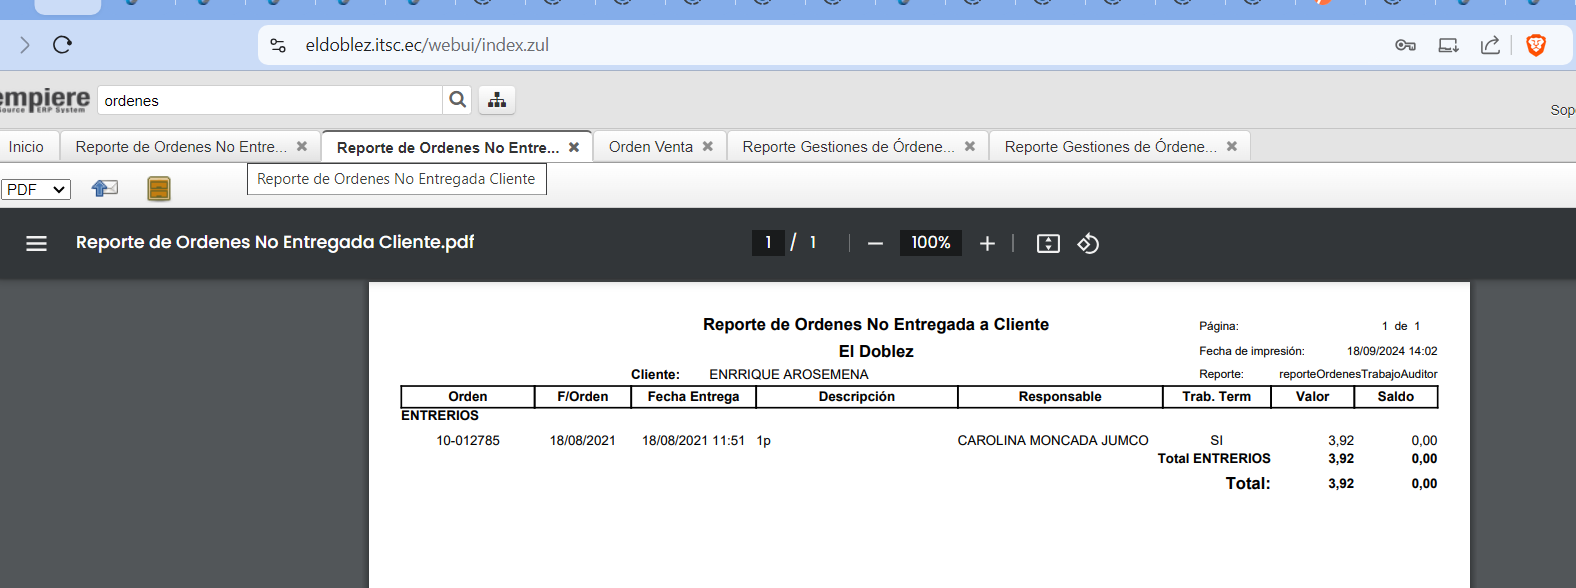Zoom out of the PDF with minus
The width and height of the screenshot is (1576, 588).
click(875, 243)
